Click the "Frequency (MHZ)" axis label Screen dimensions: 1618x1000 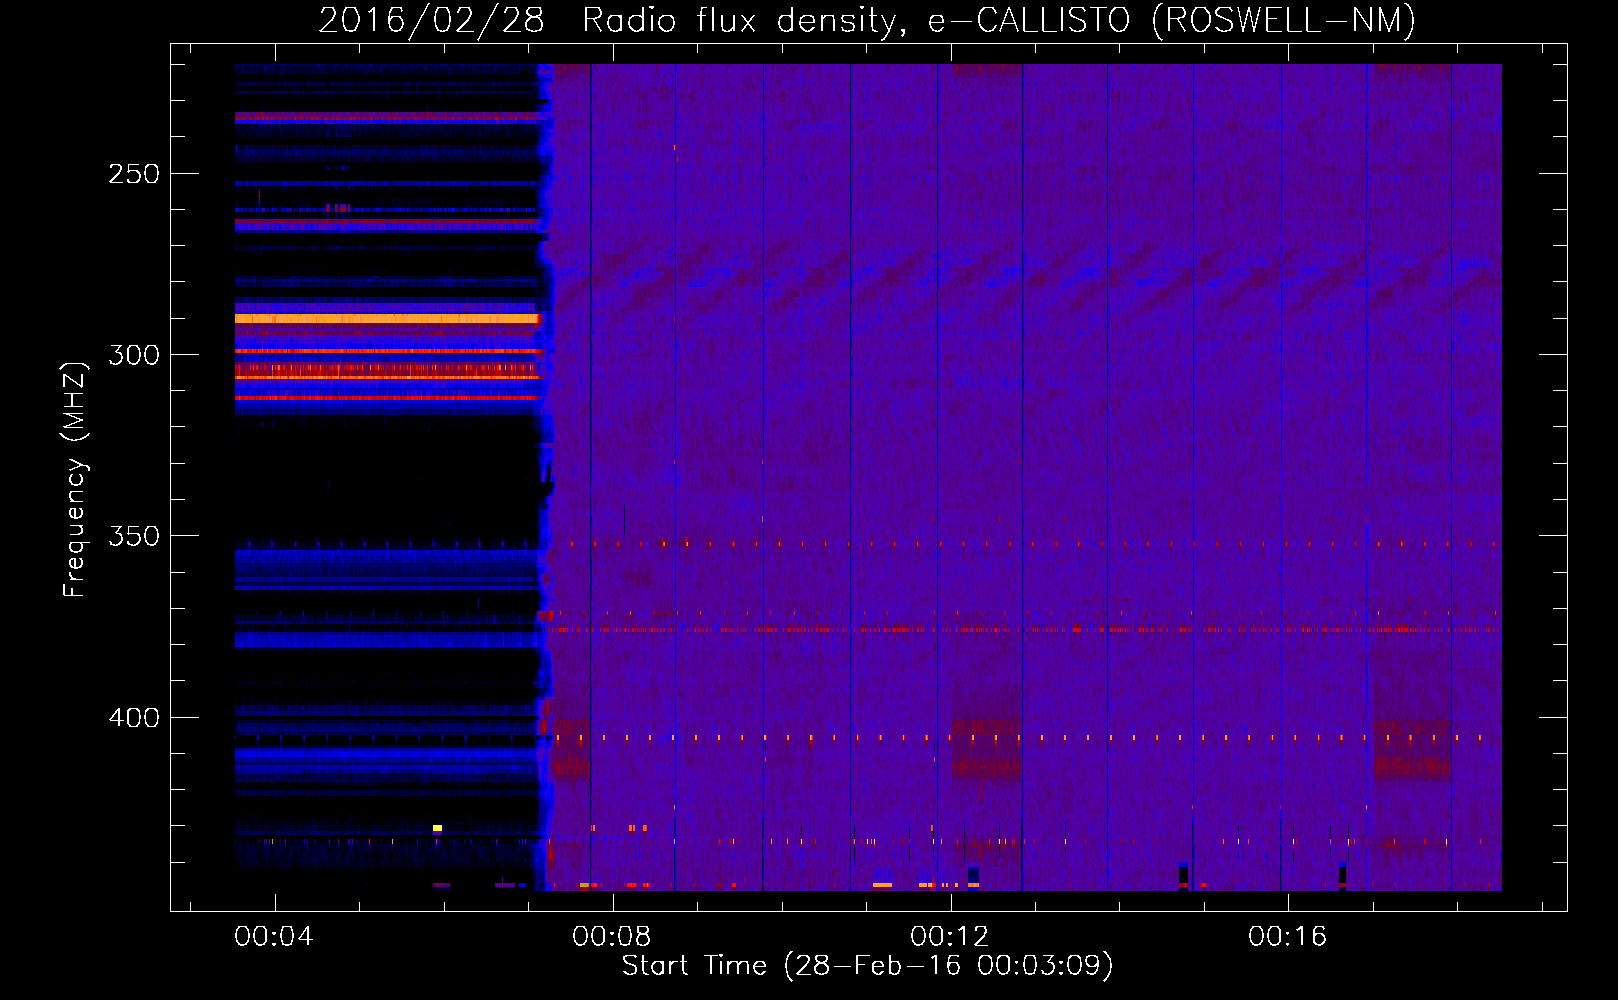74,479
